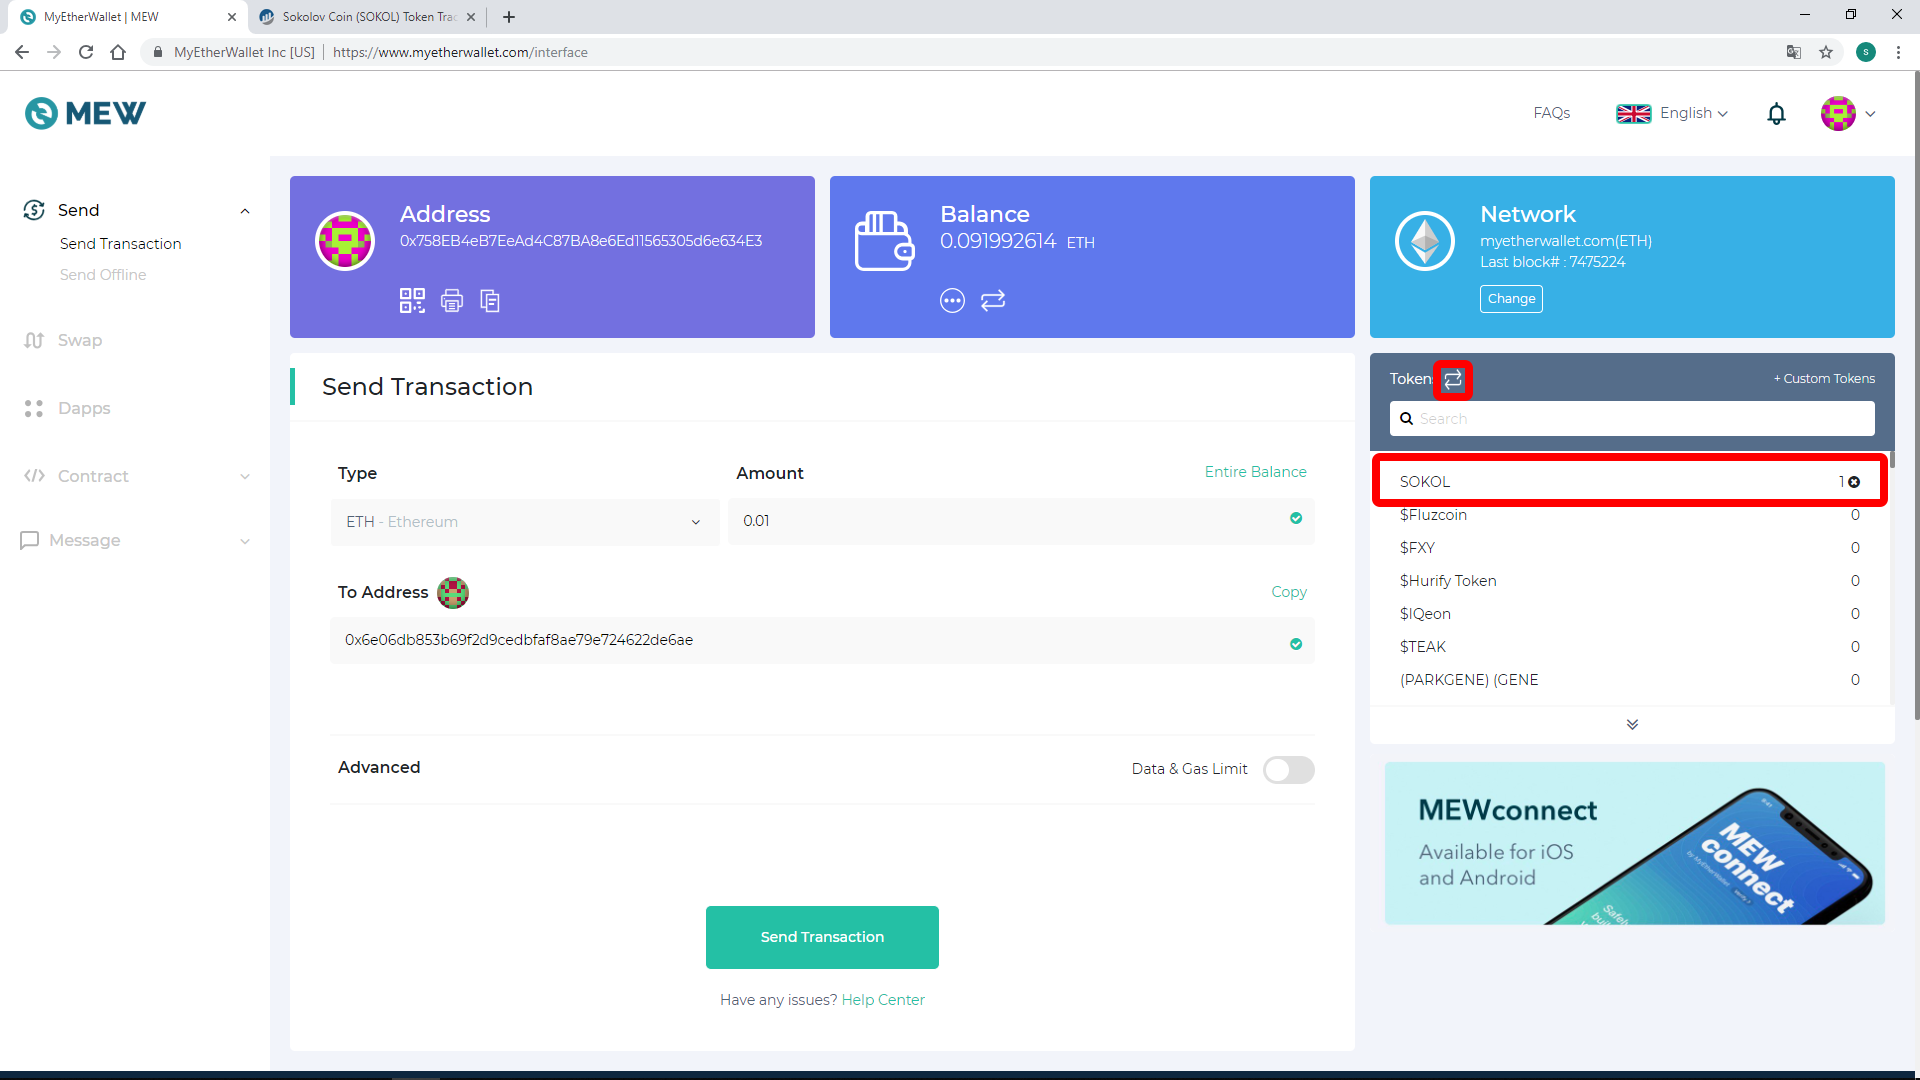Show the address QR code icon
Screen dimensions: 1920x1080
pos(412,301)
